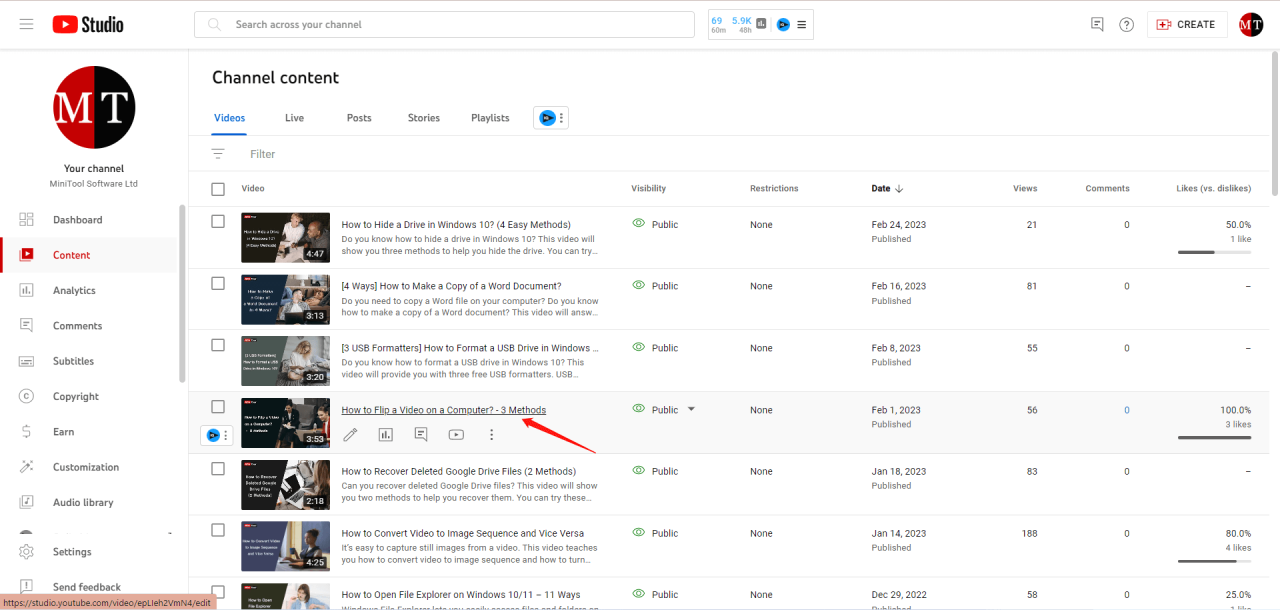Sort by the Date column header
The image size is (1280, 610).
click(x=881, y=188)
